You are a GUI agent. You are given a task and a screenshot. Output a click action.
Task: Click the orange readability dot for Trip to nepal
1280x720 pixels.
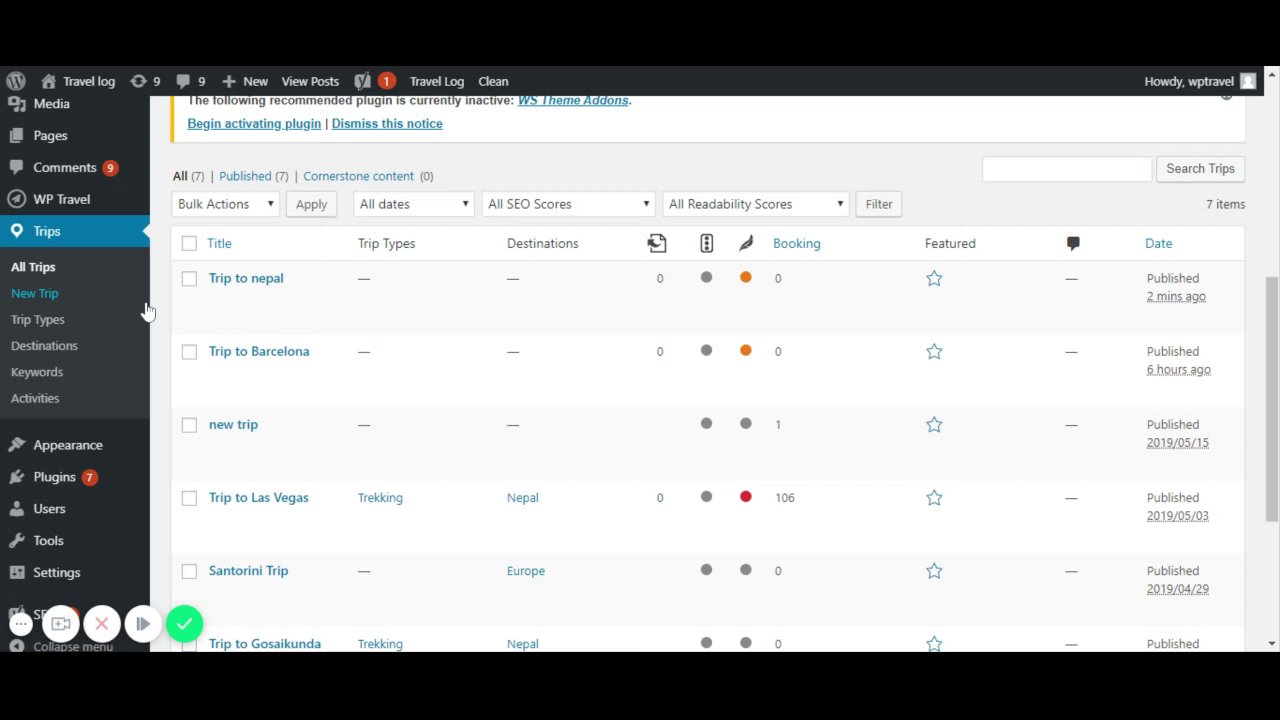[746, 278]
